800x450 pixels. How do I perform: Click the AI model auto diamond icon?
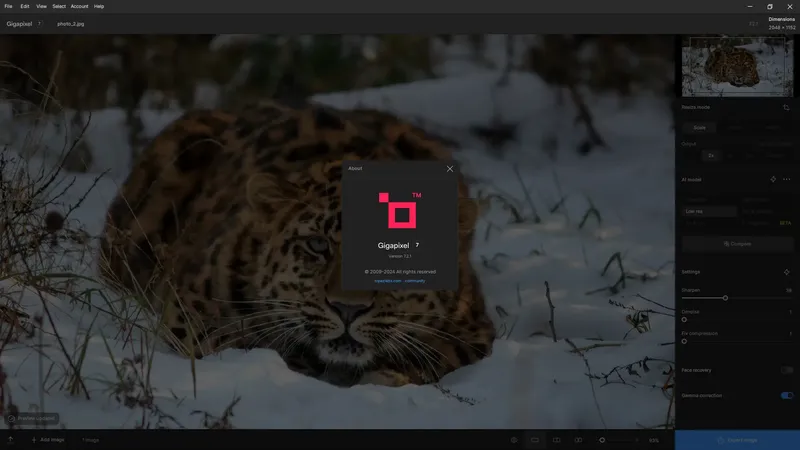coord(773,179)
